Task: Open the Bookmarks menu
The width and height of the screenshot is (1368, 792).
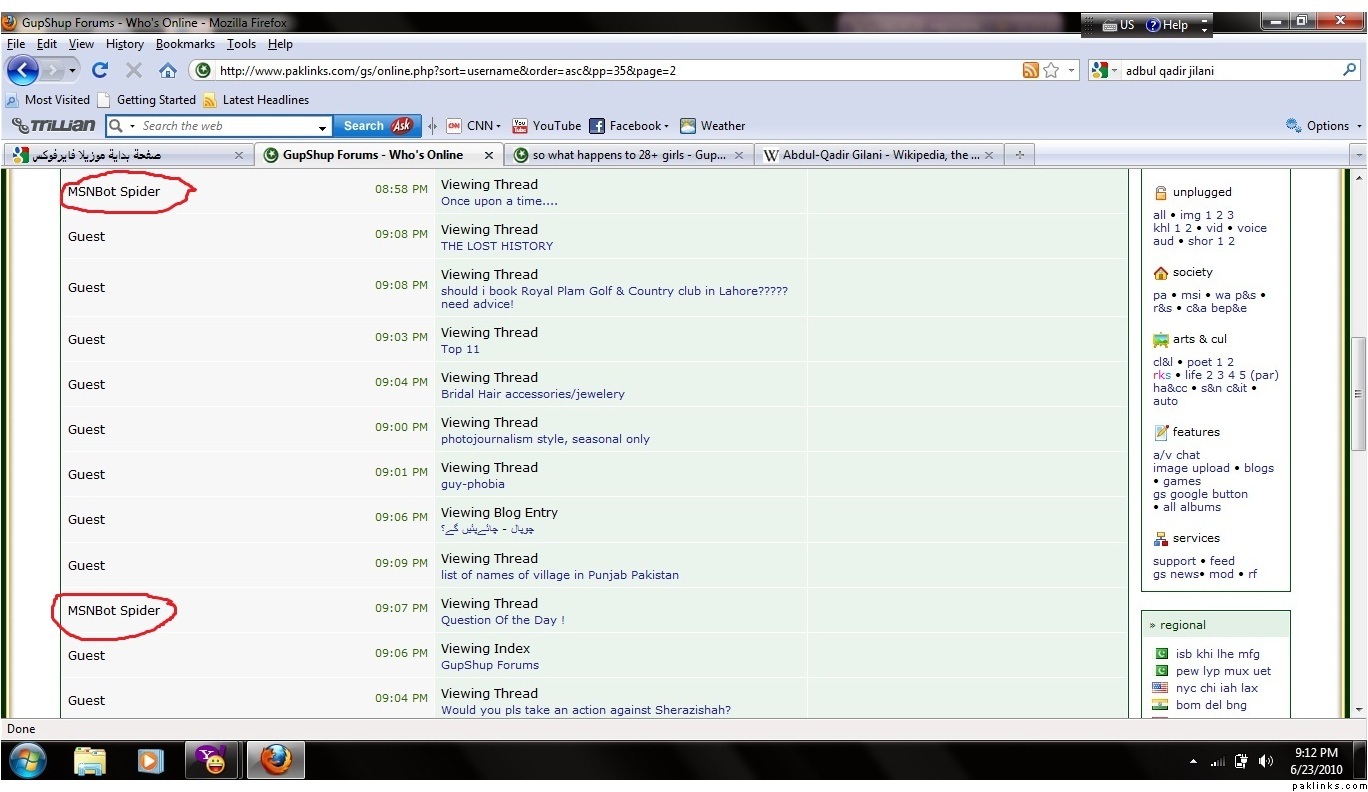Action: [x=185, y=44]
